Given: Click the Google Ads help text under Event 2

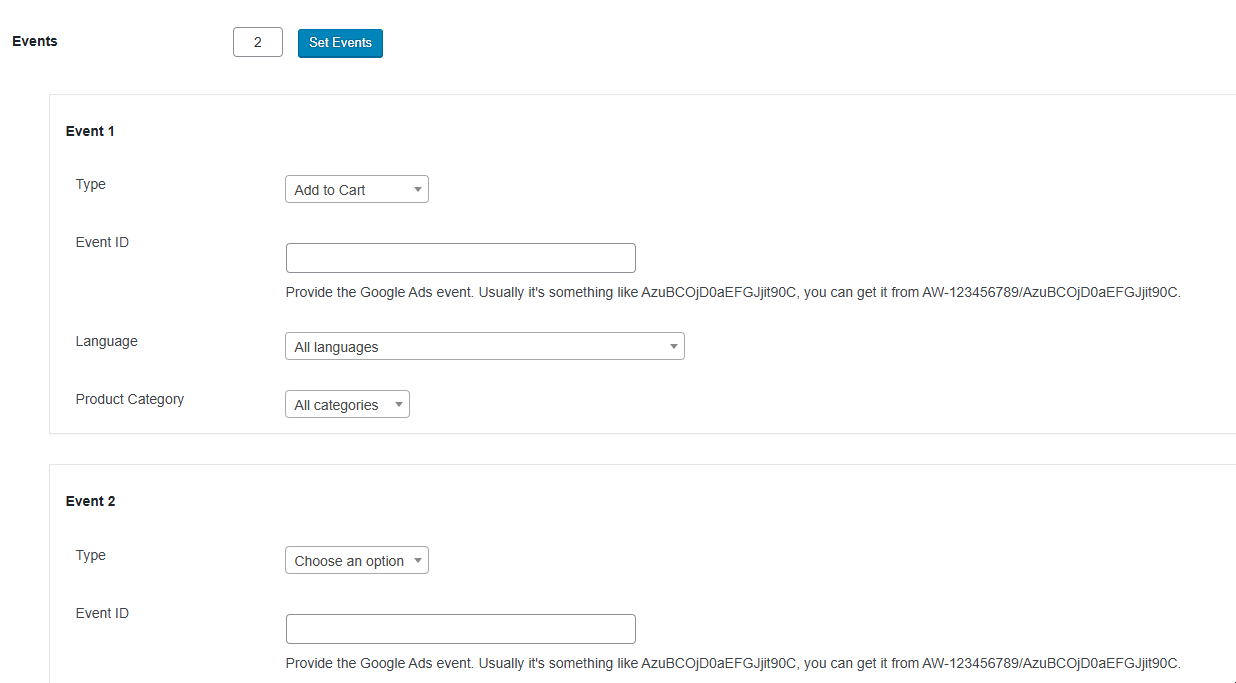Looking at the screenshot, I should 732,663.
